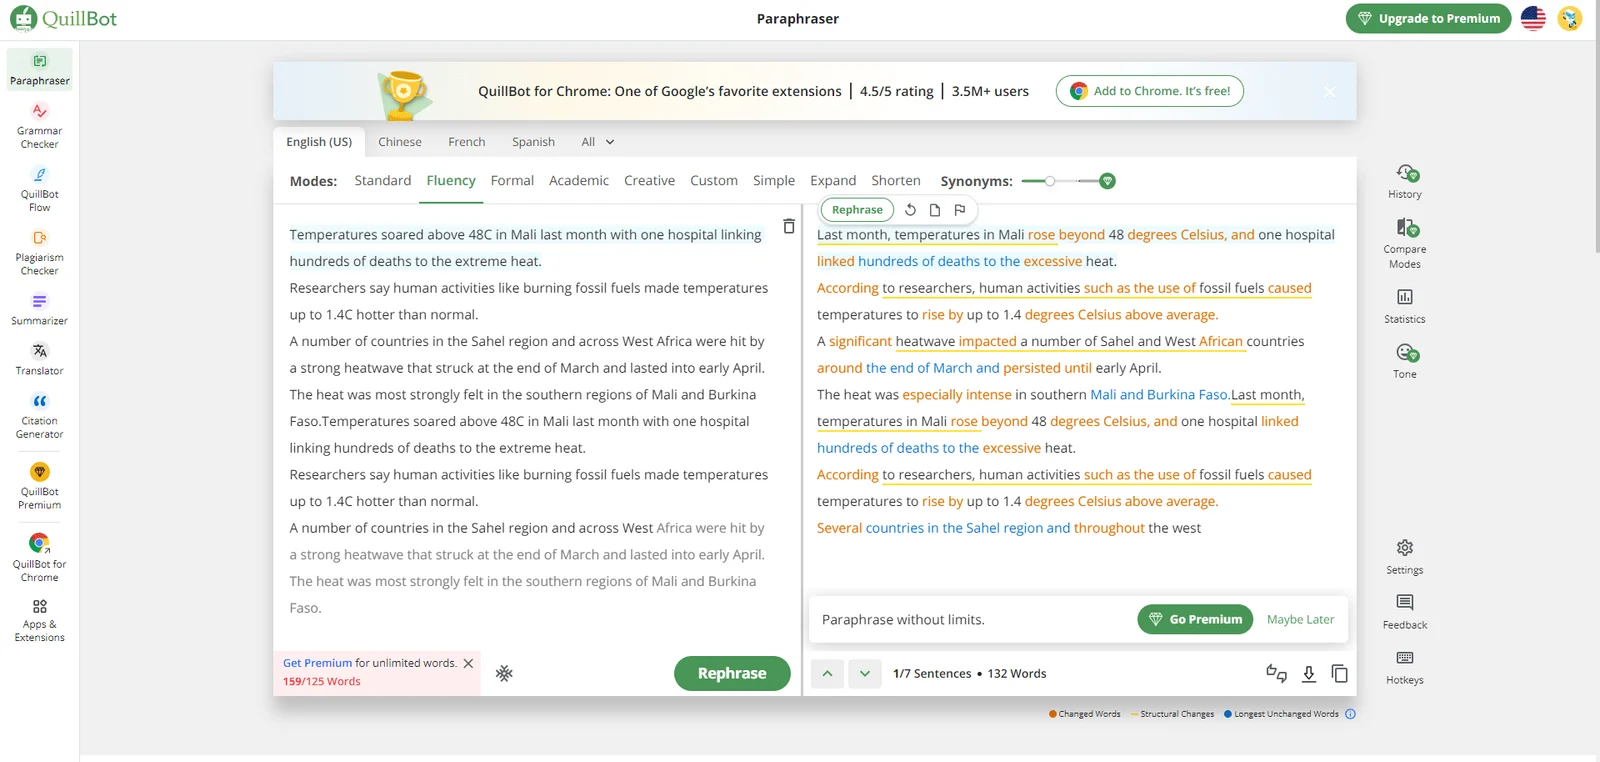Click the freeze words snowflake icon

504,673
